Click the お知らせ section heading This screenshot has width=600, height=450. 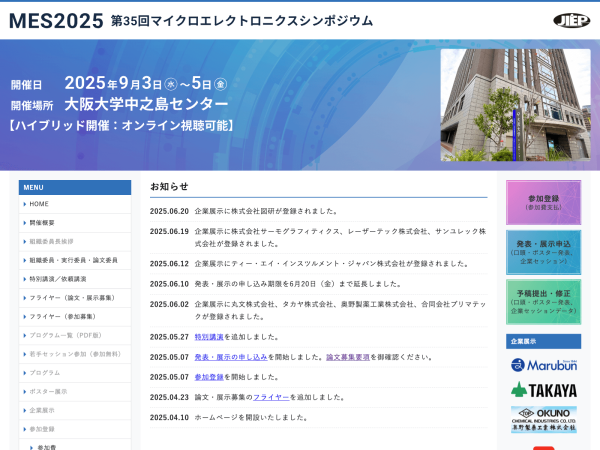[169, 186]
